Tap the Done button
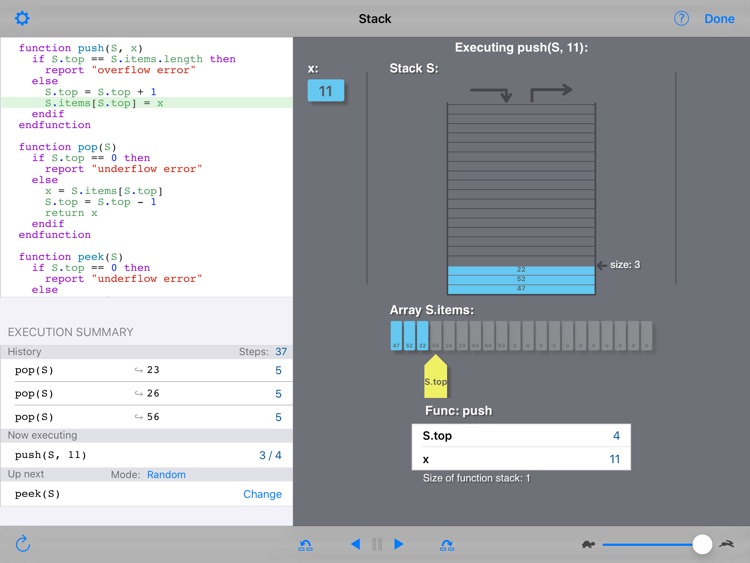This screenshot has width=750, height=563. coord(719,19)
